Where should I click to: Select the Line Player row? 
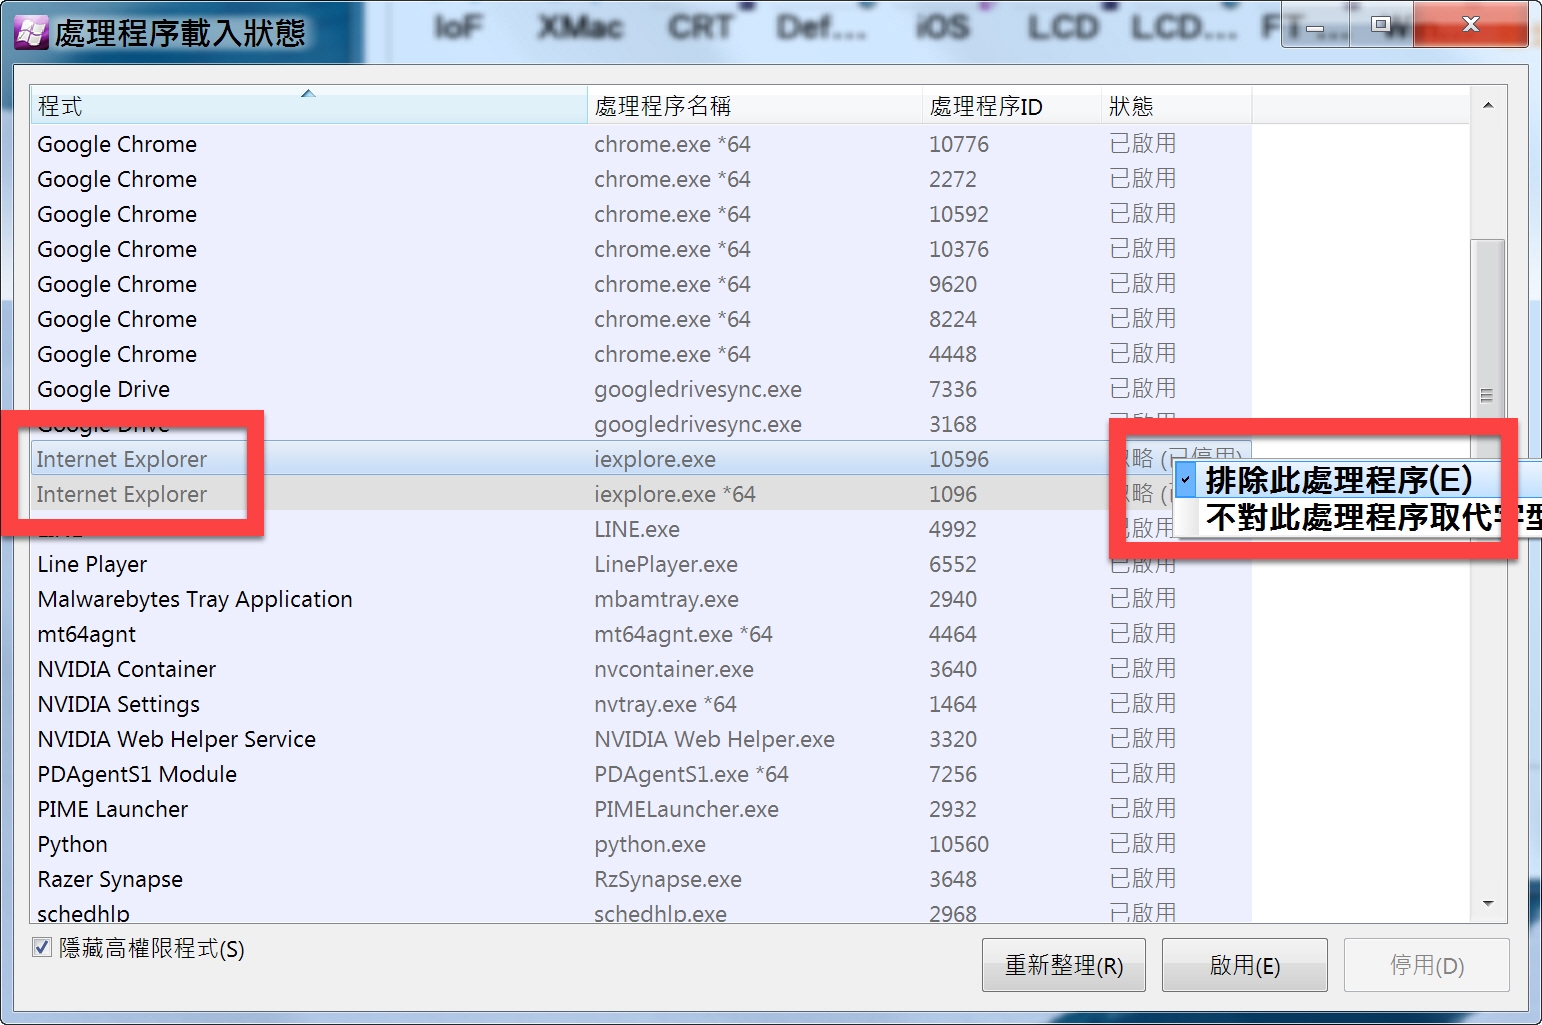640,564
